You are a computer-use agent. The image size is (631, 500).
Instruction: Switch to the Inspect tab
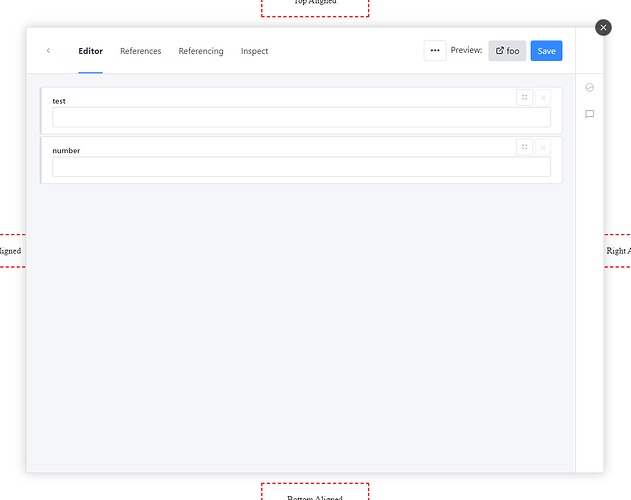[x=254, y=51]
